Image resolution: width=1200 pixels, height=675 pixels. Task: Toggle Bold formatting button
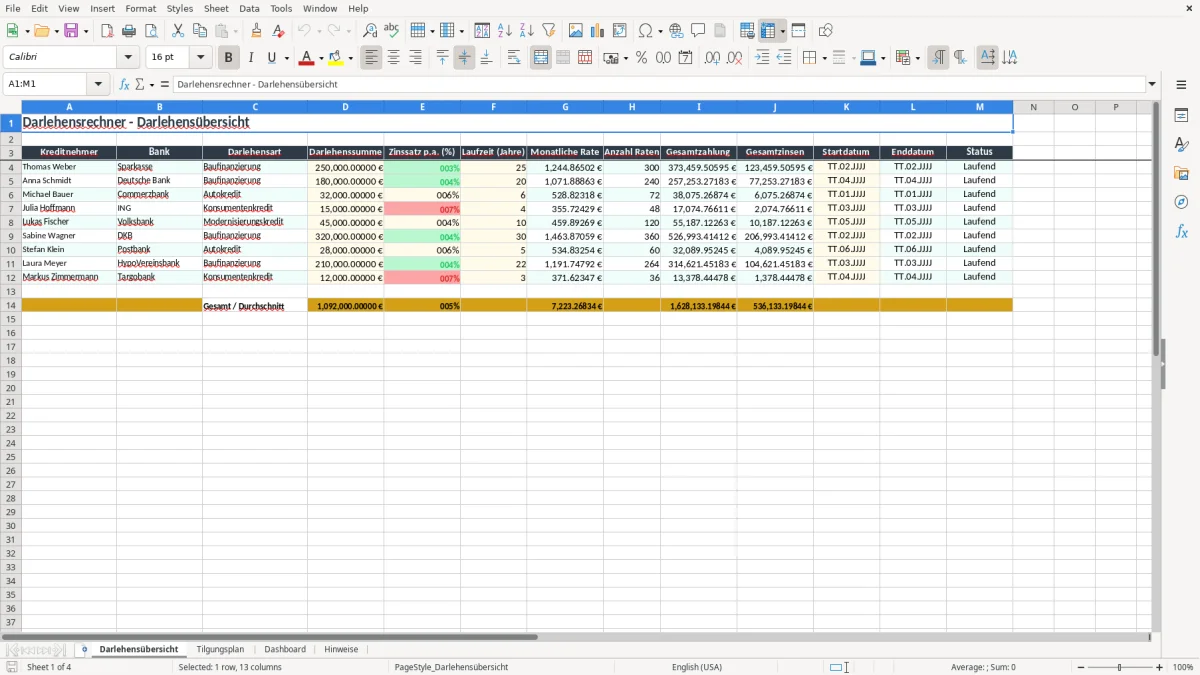tap(228, 58)
